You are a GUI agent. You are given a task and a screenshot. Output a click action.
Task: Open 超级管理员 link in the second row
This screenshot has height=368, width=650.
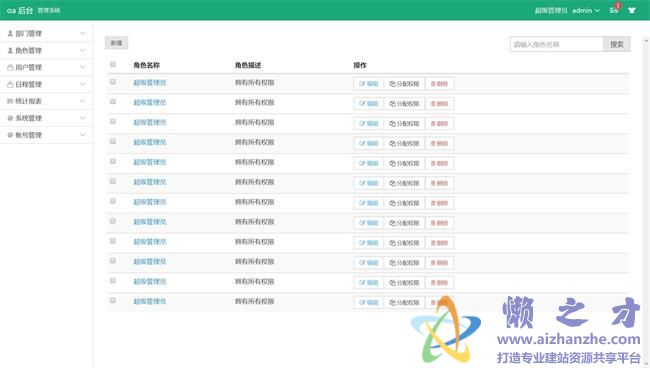pyautogui.click(x=150, y=102)
